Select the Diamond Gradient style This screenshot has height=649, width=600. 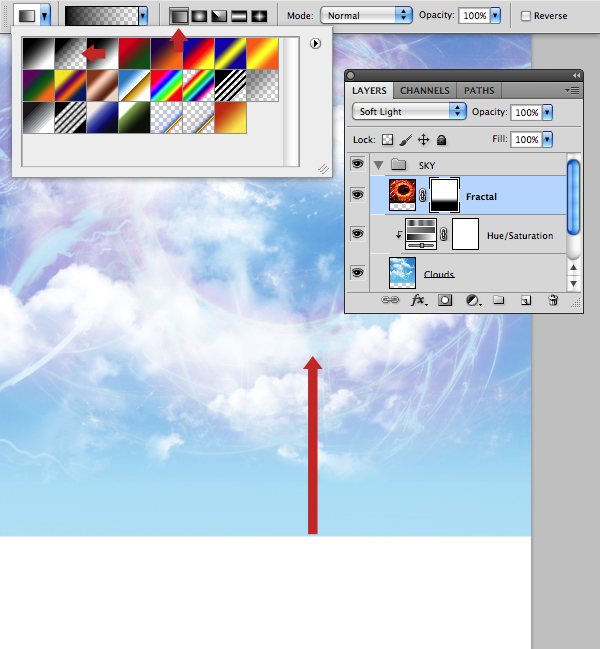[259, 16]
